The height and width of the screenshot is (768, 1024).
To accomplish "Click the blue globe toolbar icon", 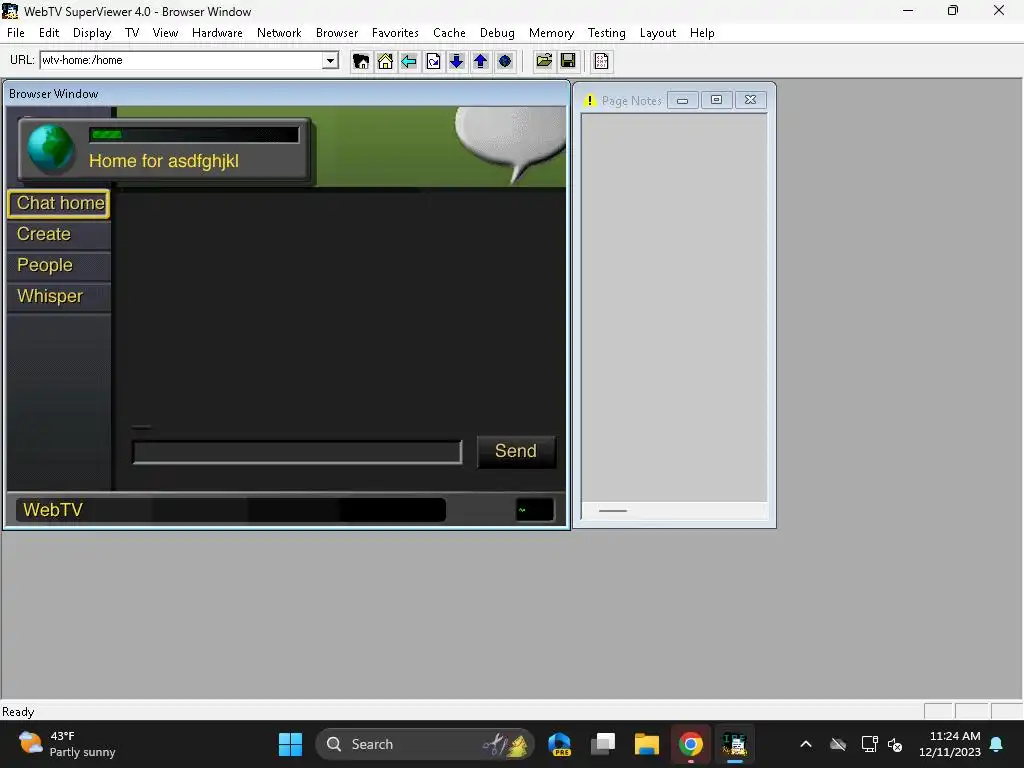I will coord(505,61).
